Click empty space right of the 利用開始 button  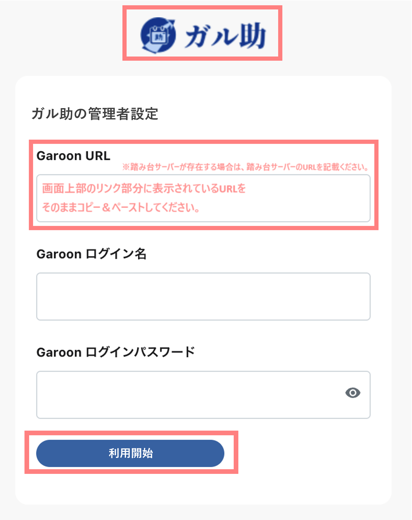[x=300, y=453]
